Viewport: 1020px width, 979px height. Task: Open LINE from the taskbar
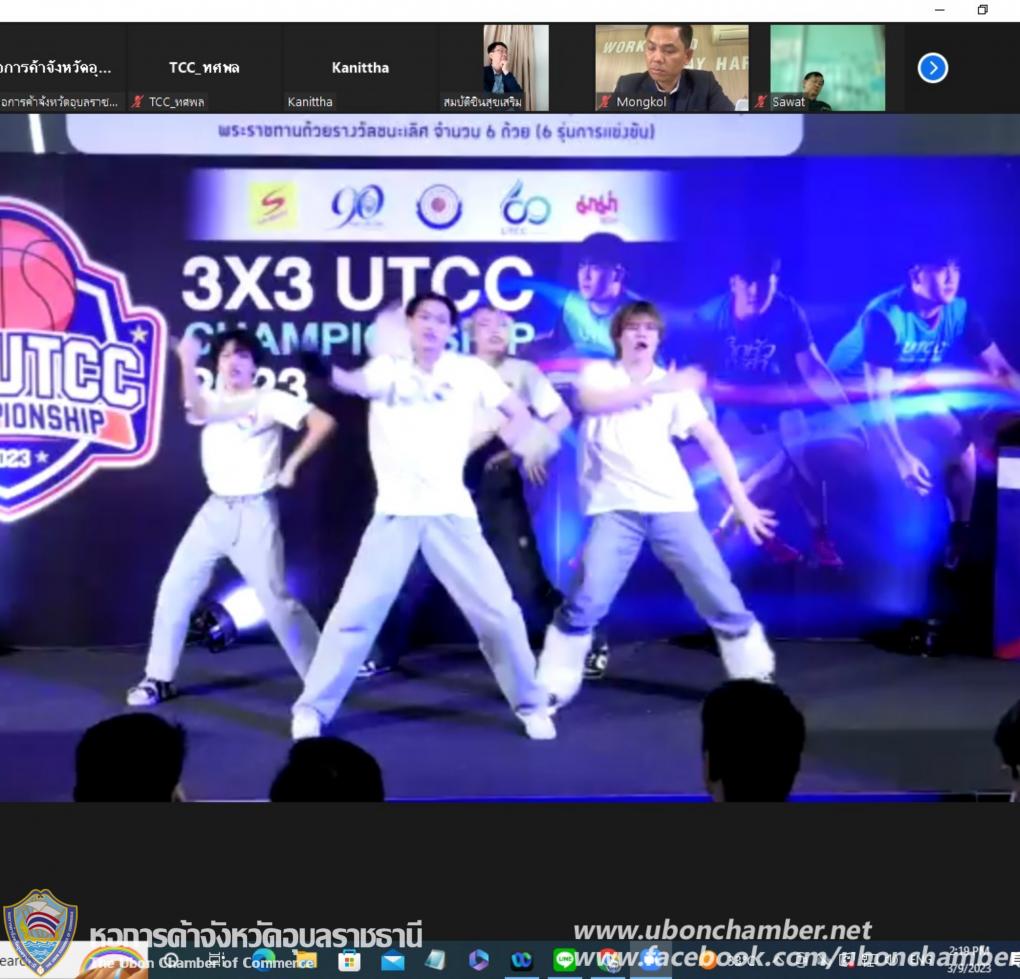(564, 960)
